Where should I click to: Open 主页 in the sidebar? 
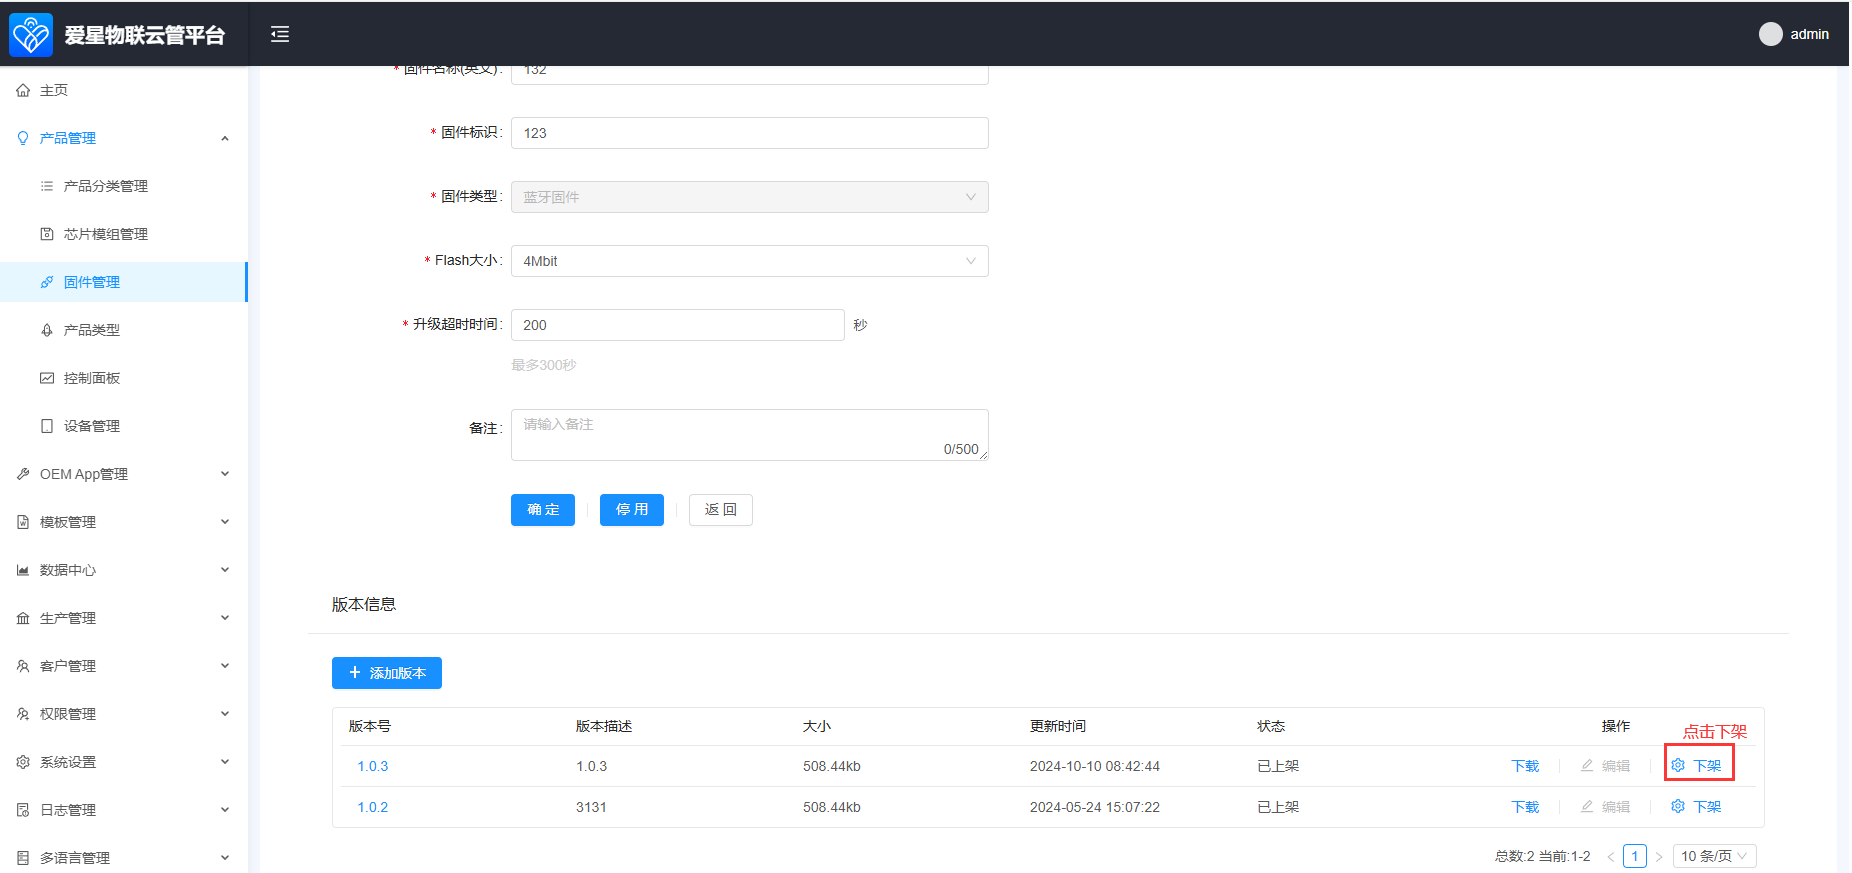pos(124,90)
